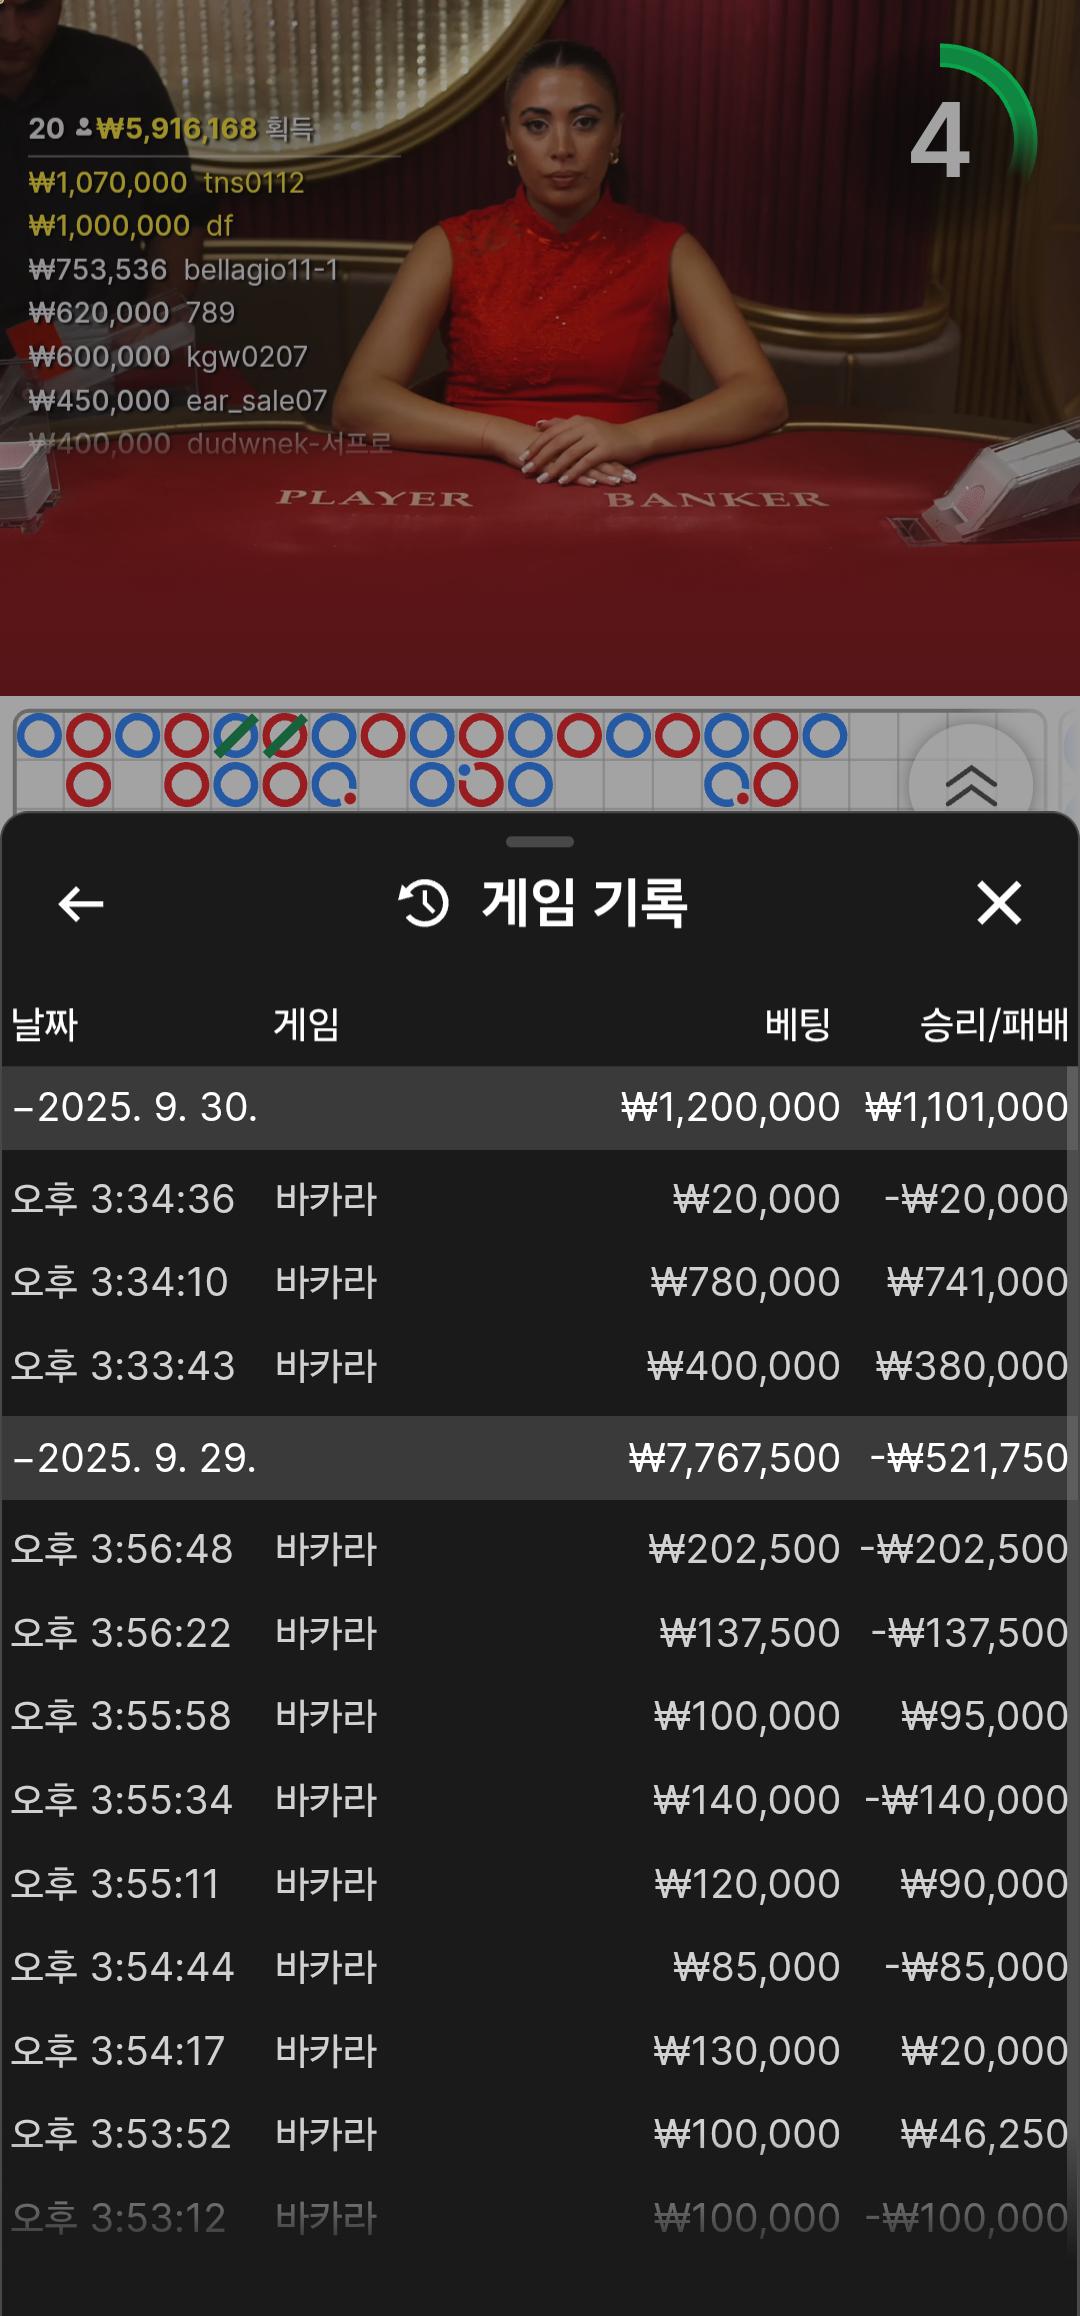Select the 오후 3:53:52 game entry
The height and width of the screenshot is (2316, 1080).
[540, 2134]
